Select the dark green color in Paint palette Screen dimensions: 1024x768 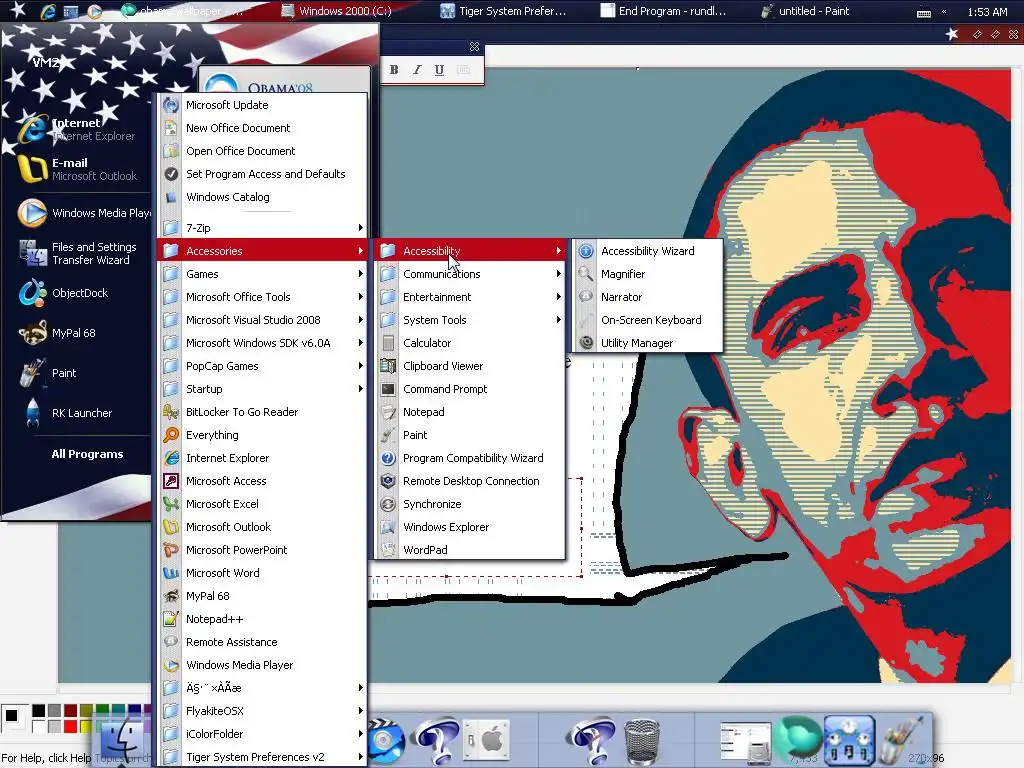point(103,711)
